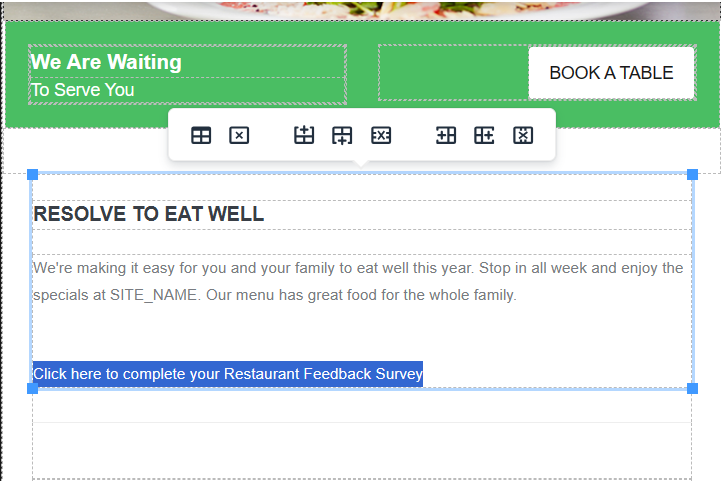
Task: Click the delete table icon
Action: click(239, 136)
